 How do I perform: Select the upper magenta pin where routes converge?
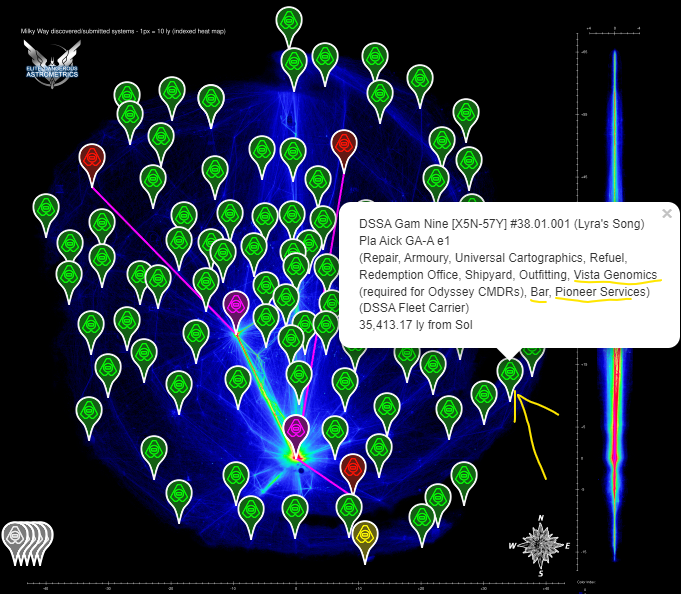pos(236,312)
